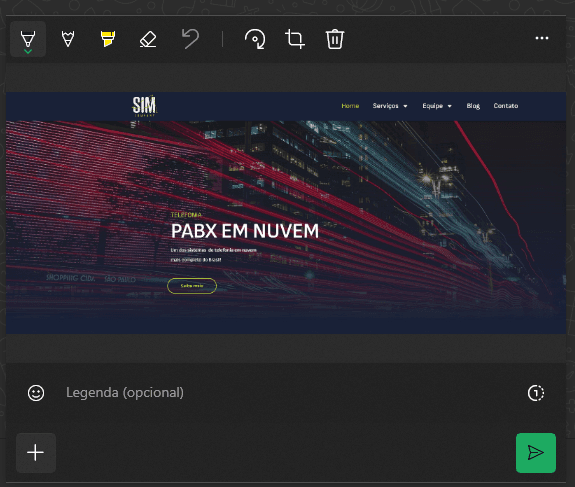575x487 pixels.
Task: Open the three-dot more options menu
Action: point(542,38)
